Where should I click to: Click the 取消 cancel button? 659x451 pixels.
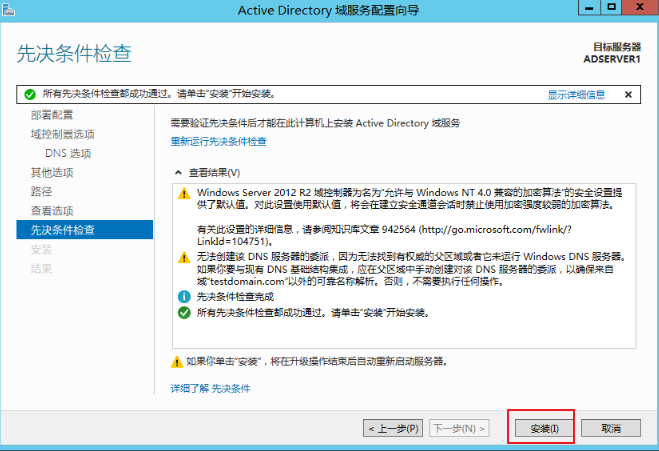point(611,428)
